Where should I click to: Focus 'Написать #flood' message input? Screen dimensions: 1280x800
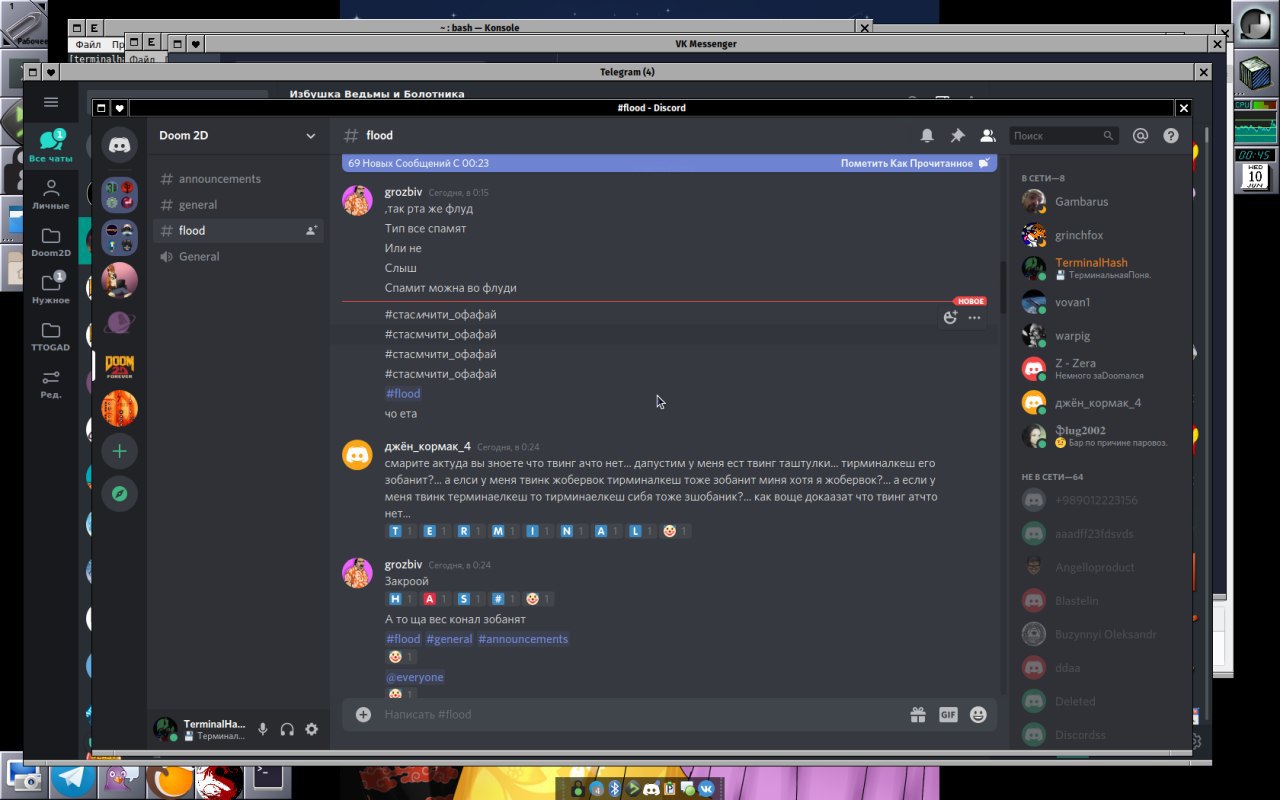pyautogui.click(x=640, y=714)
